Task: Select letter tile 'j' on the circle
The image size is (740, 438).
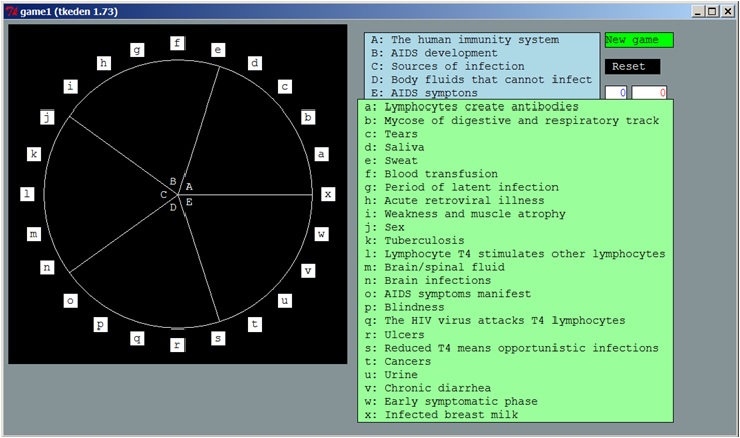Action: point(46,117)
